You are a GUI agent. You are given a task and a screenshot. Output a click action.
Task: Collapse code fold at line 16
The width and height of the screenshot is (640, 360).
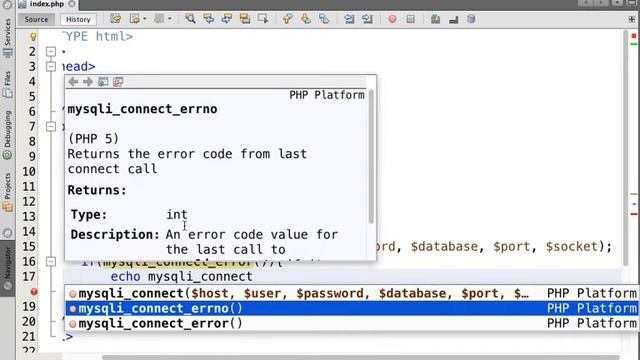(51, 261)
